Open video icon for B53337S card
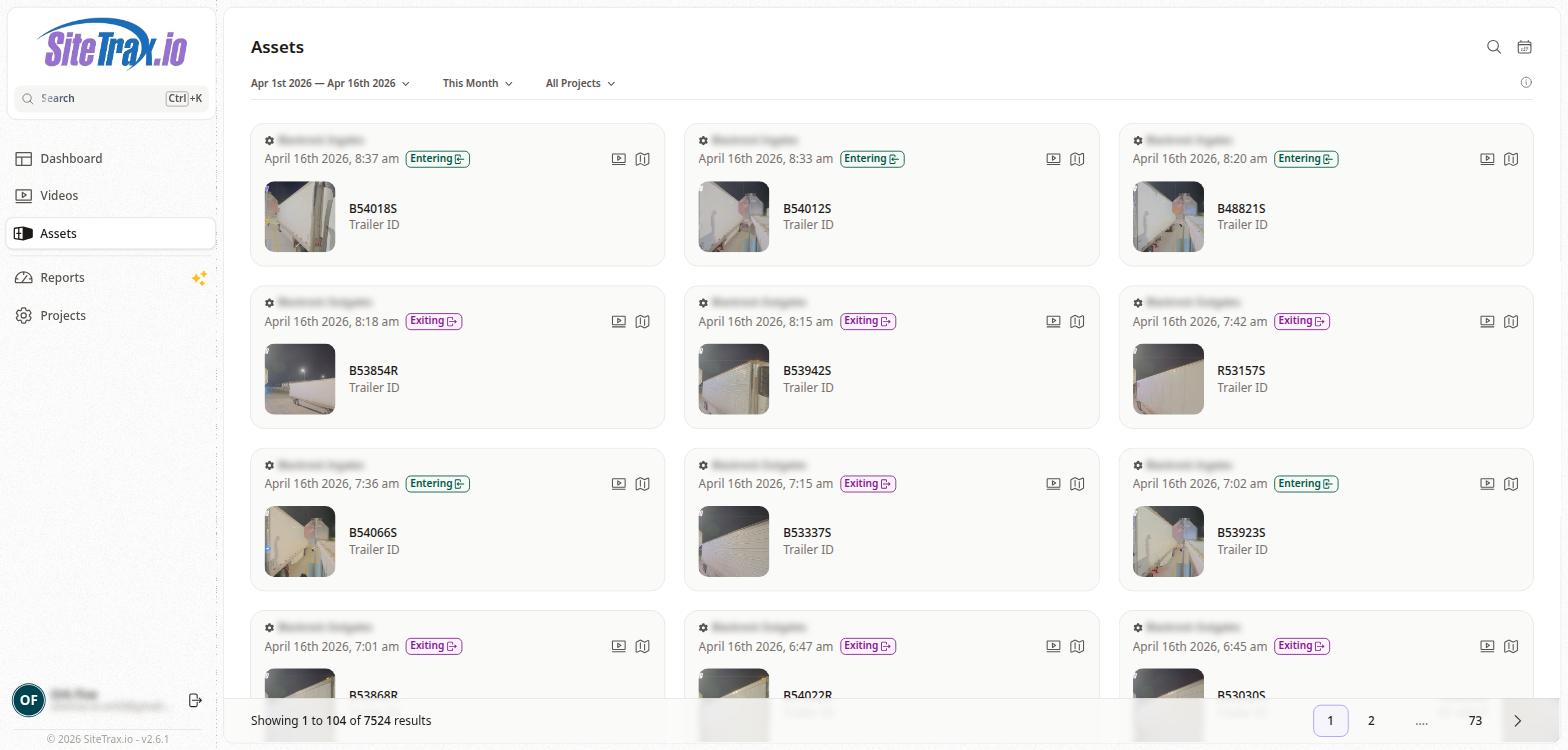 (x=1053, y=484)
